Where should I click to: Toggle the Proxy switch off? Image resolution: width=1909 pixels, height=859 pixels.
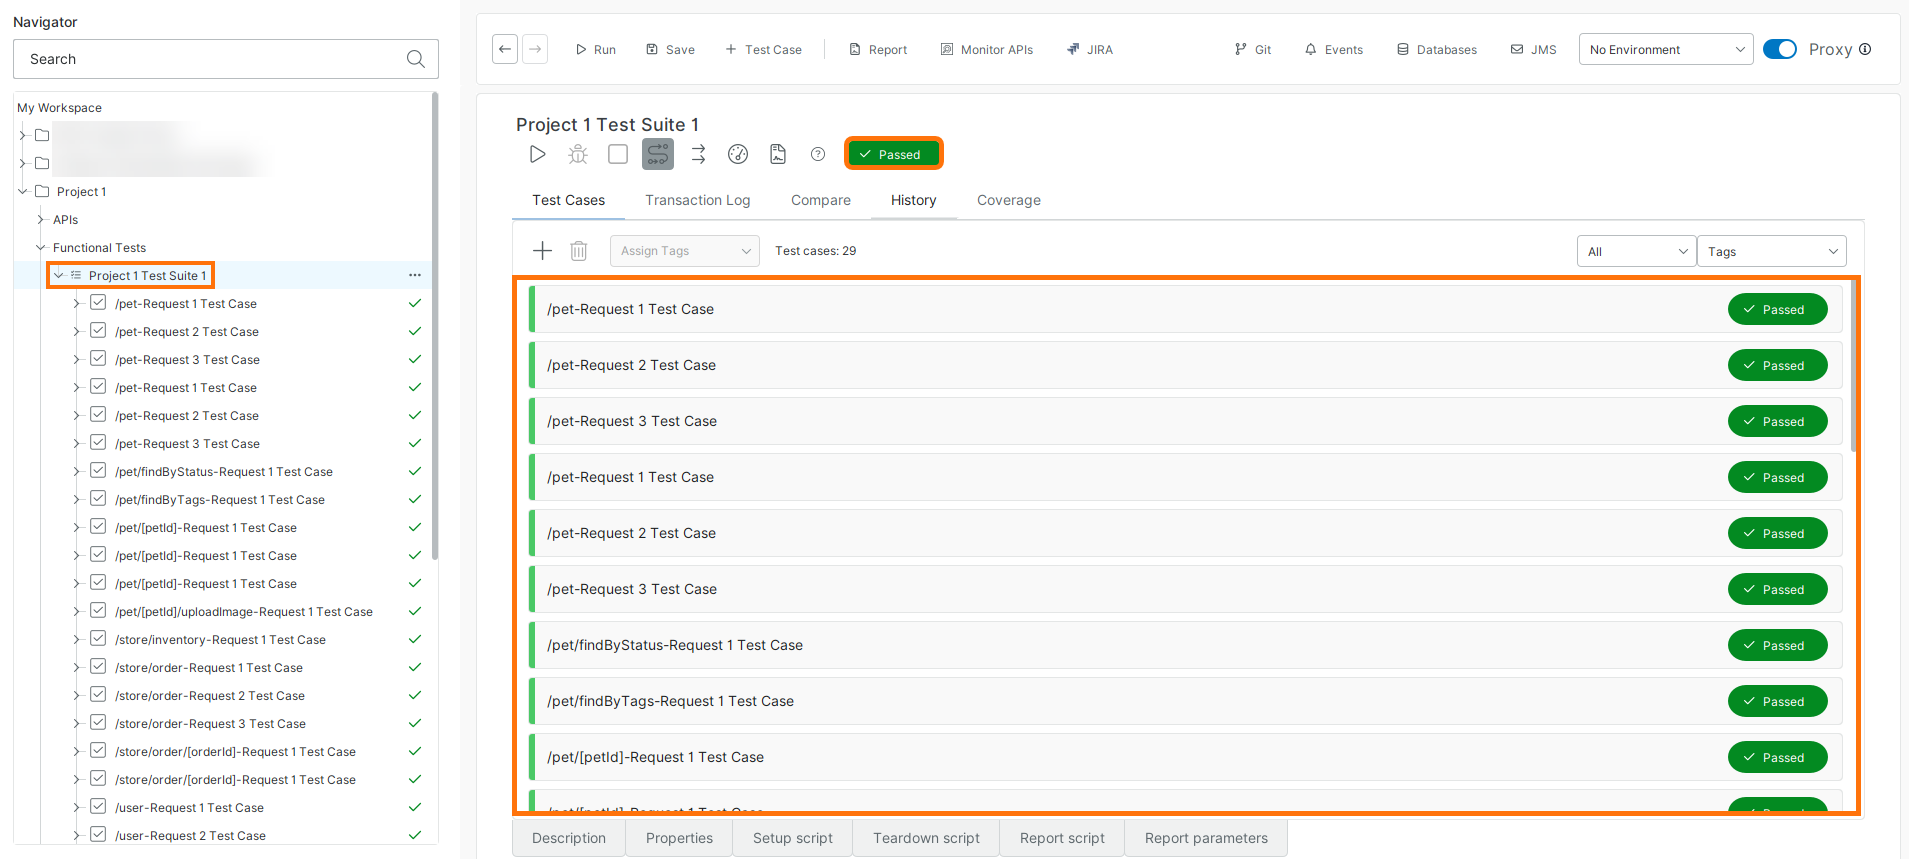1780,49
